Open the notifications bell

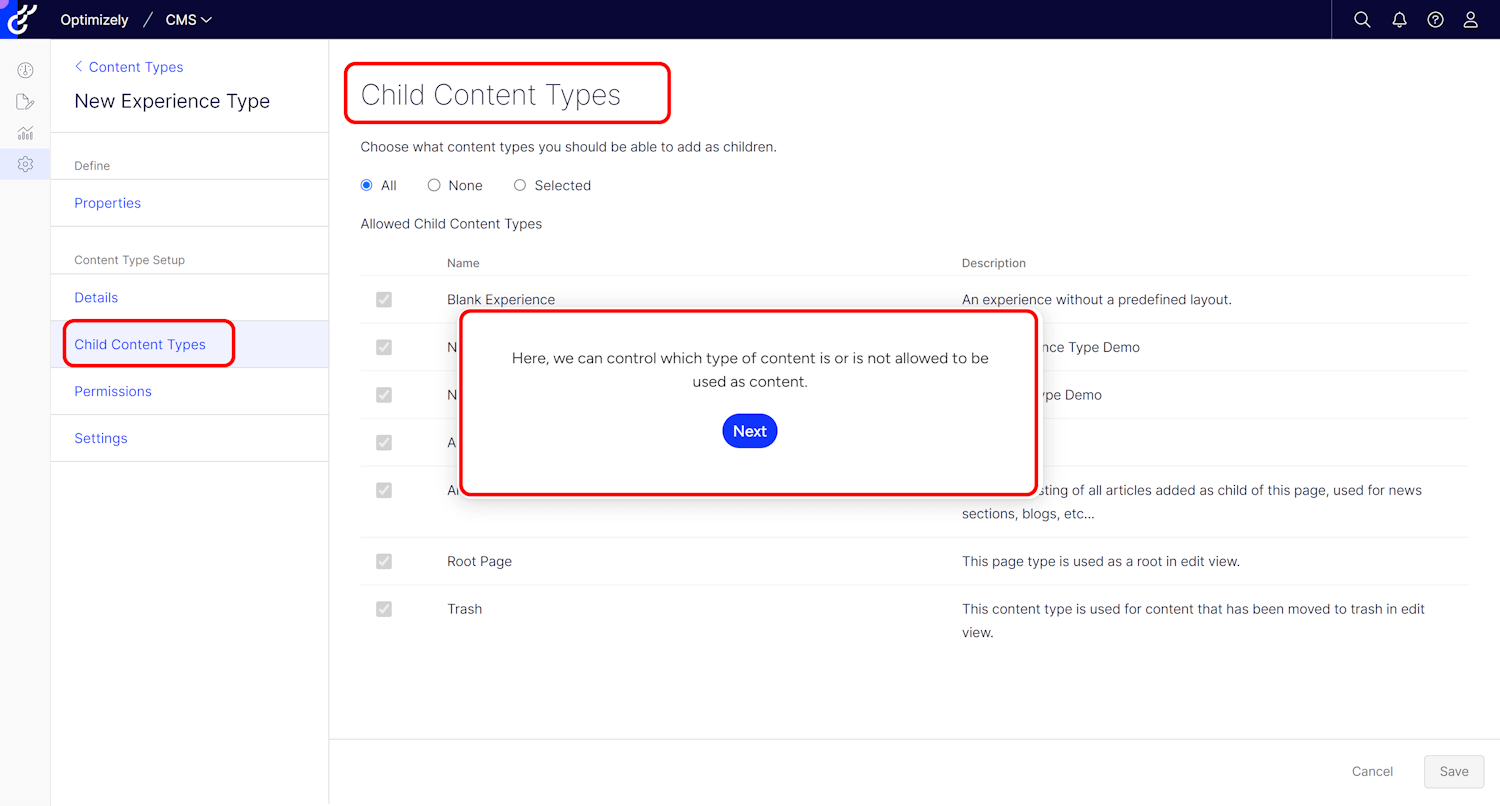(1399, 20)
